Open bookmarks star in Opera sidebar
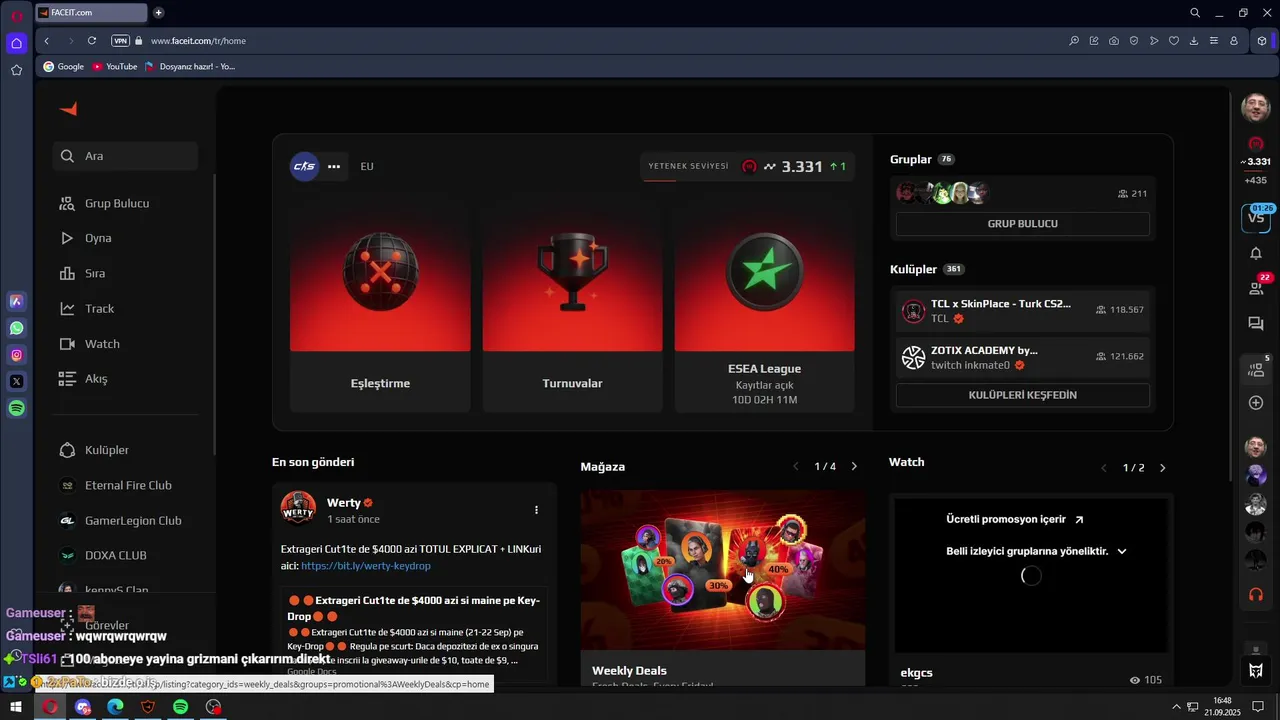Screen dimensions: 1280x720 [16, 70]
